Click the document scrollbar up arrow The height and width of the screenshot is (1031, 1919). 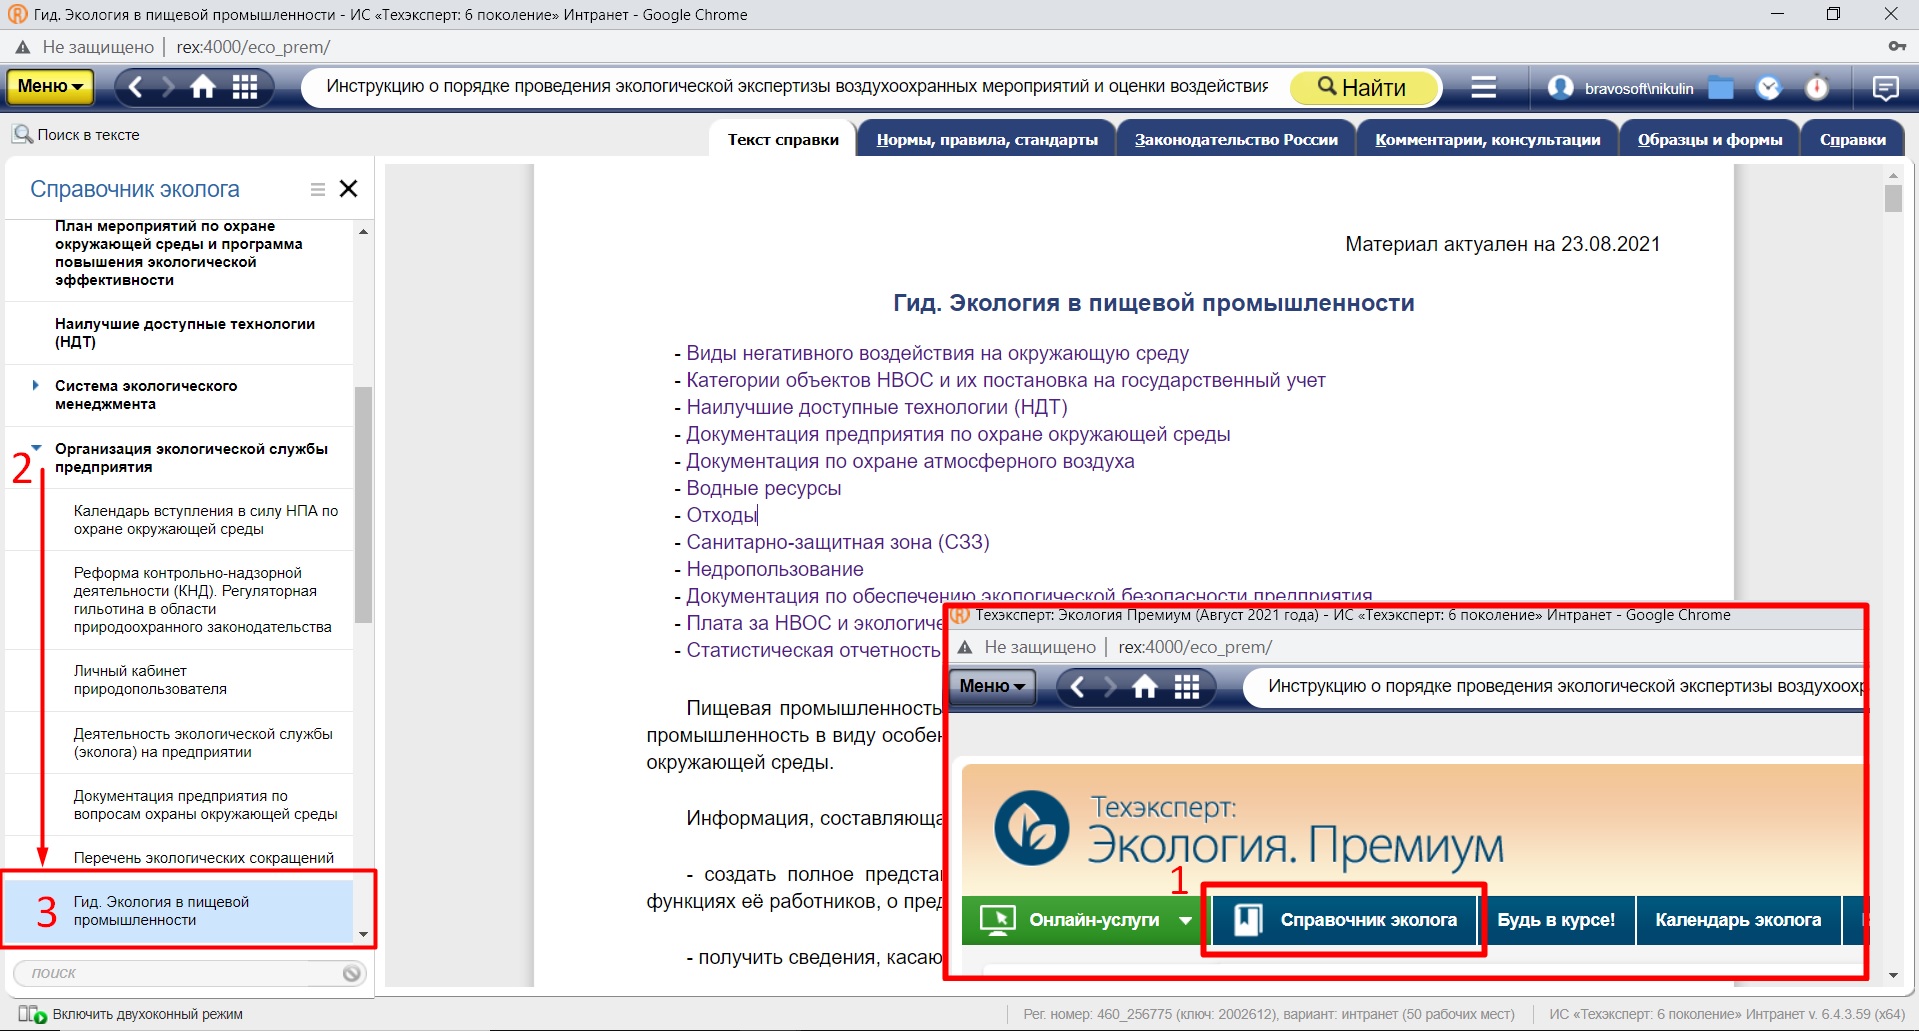pyautogui.click(x=1893, y=175)
